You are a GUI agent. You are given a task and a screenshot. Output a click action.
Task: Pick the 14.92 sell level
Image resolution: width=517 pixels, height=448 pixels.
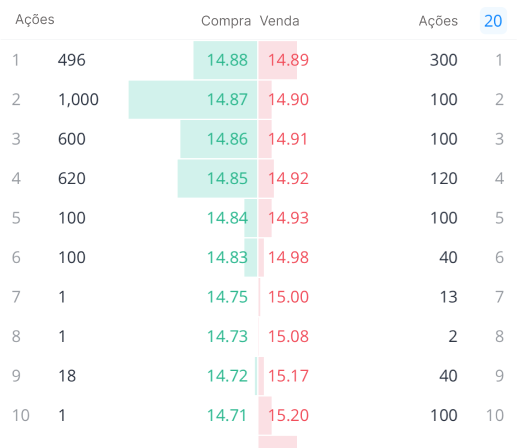point(288,178)
